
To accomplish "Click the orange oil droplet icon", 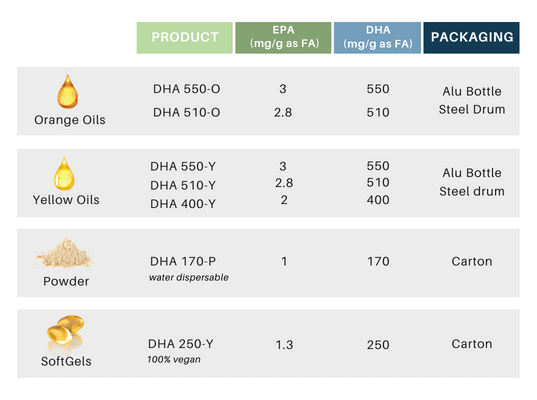I will click(67, 91).
